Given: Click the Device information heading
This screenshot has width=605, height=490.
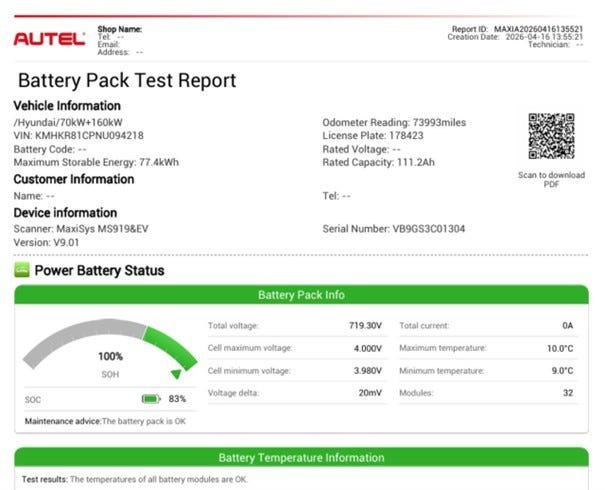Looking at the screenshot, I should [65, 213].
